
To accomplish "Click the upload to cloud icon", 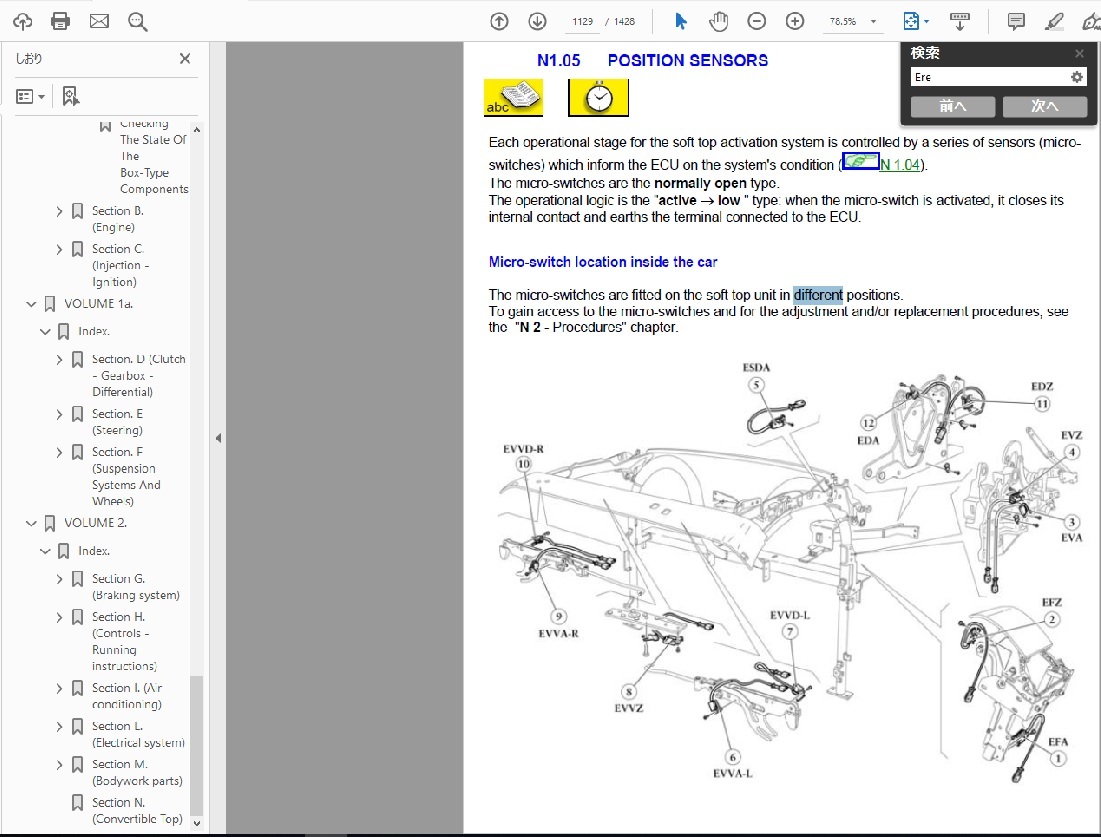I will (x=22, y=22).
